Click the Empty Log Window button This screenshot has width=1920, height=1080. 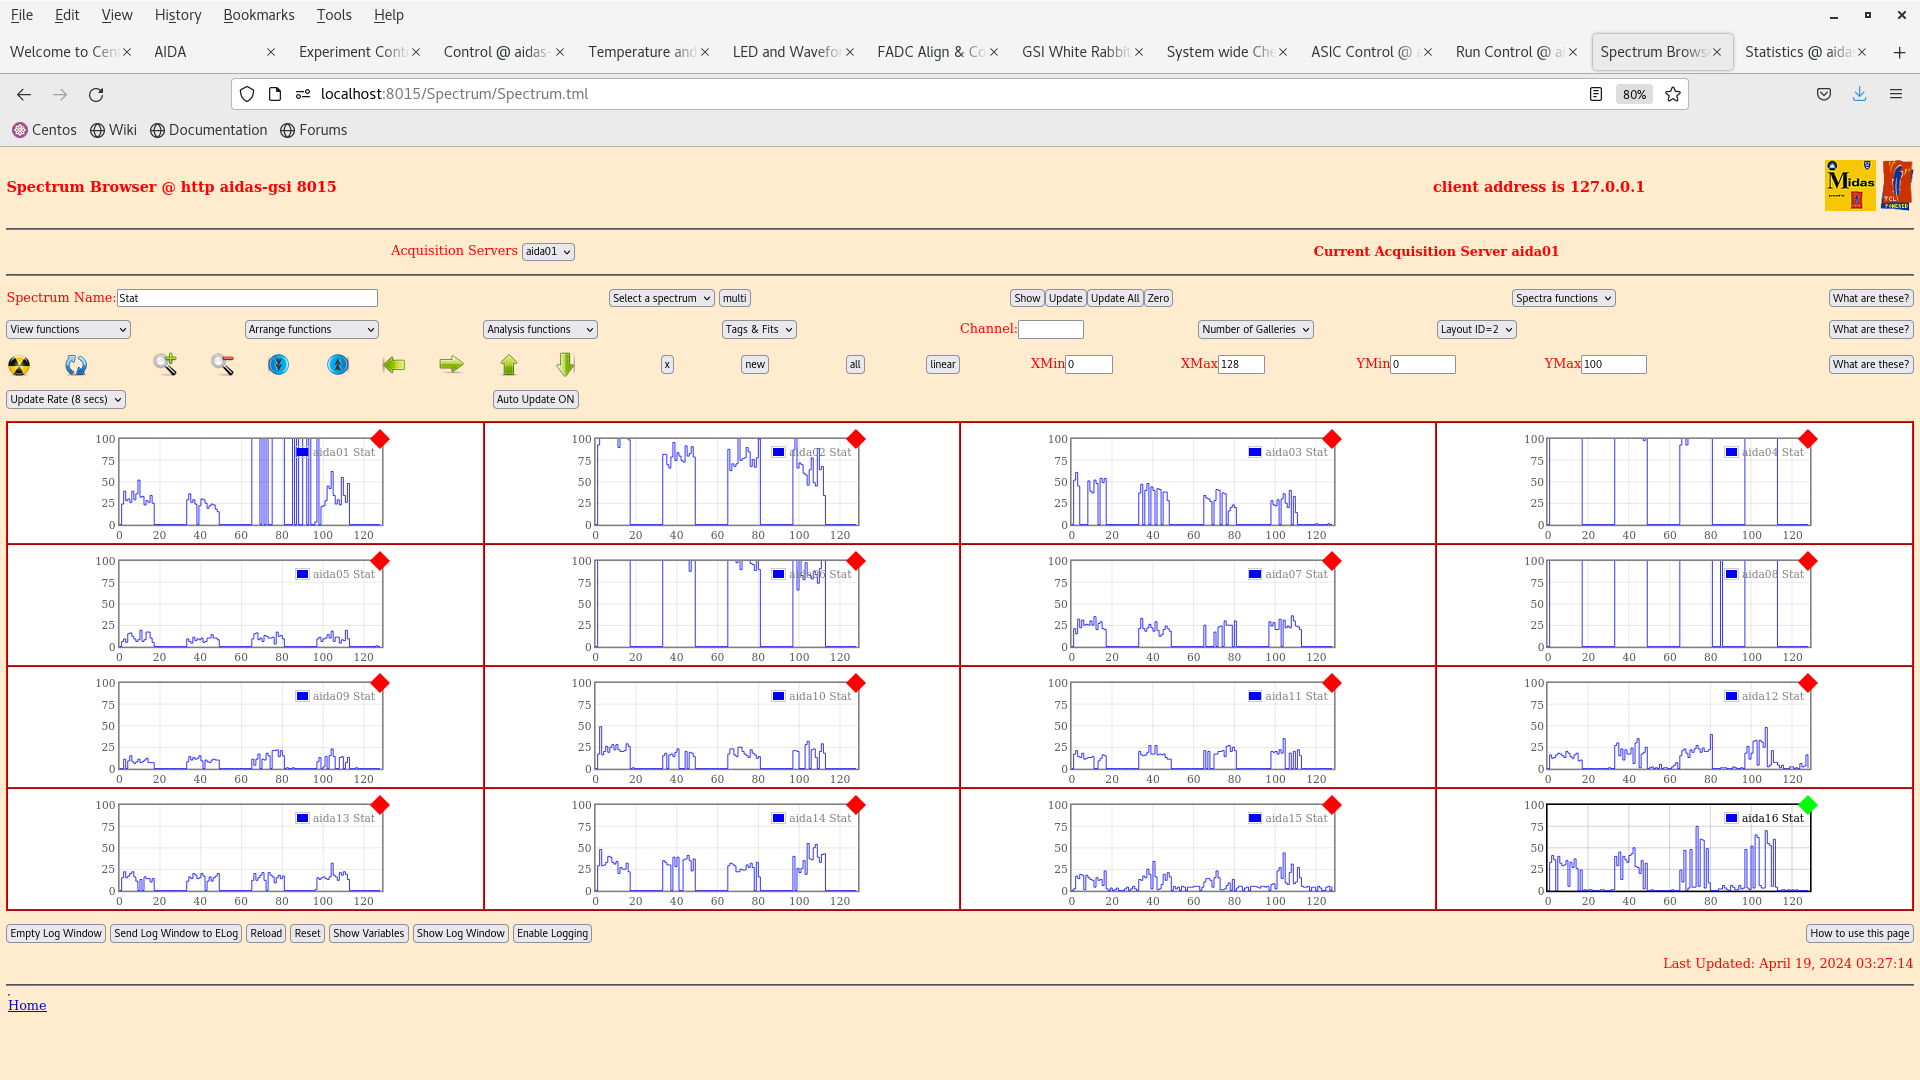point(56,933)
